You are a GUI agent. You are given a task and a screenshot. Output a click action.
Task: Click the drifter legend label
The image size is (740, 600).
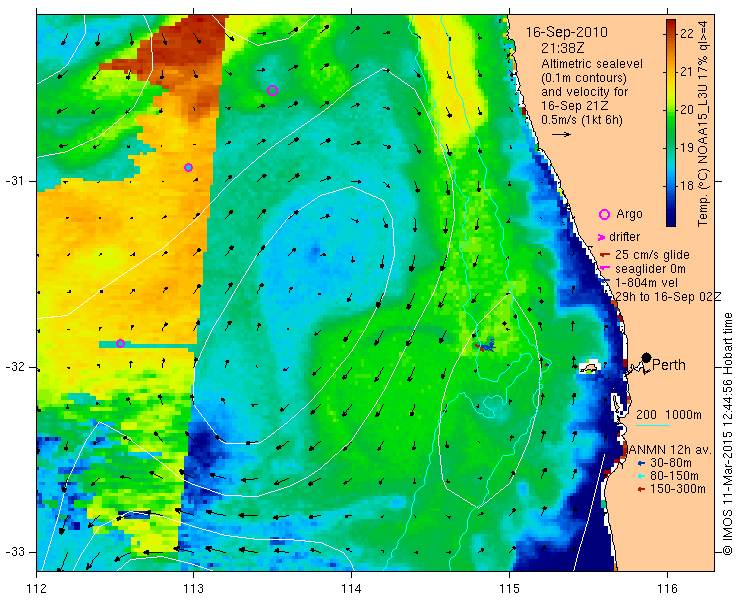(625, 237)
